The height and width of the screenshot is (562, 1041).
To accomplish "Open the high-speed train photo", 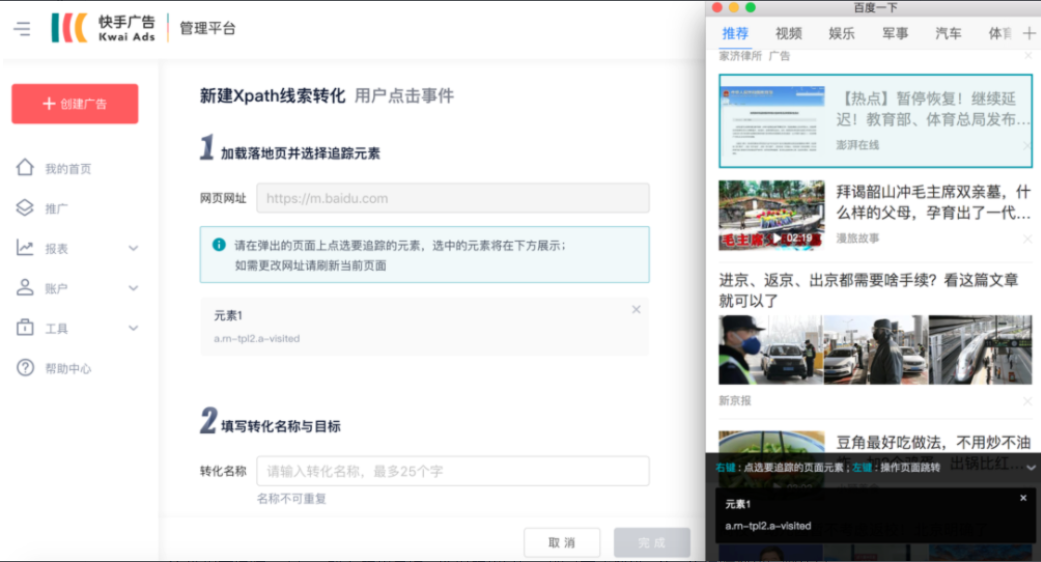I will point(981,350).
